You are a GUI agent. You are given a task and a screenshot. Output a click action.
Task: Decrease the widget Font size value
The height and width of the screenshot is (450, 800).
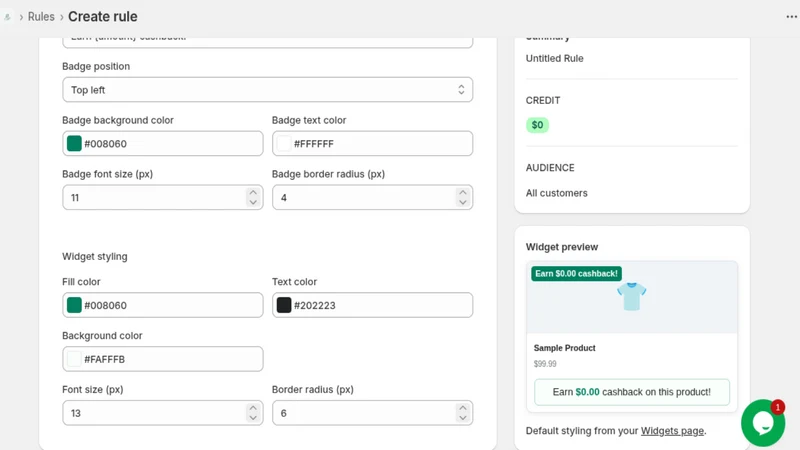(253, 417)
